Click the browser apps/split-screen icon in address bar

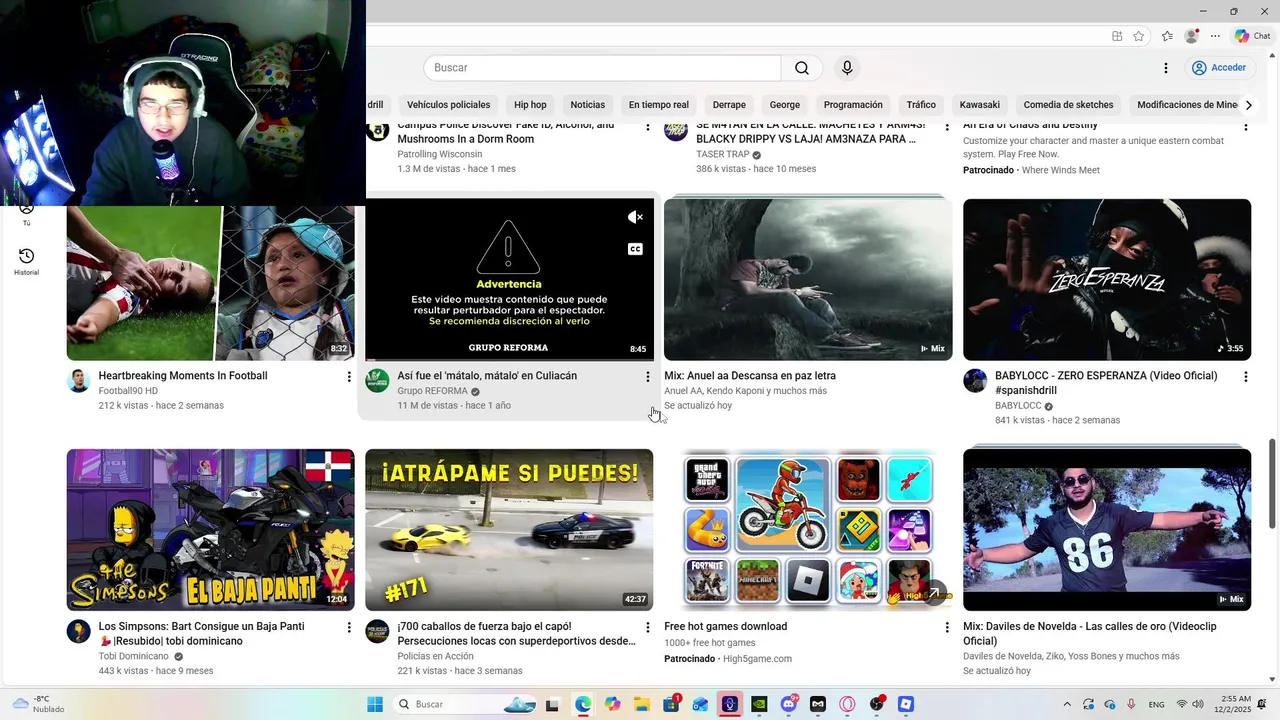click(1117, 36)
